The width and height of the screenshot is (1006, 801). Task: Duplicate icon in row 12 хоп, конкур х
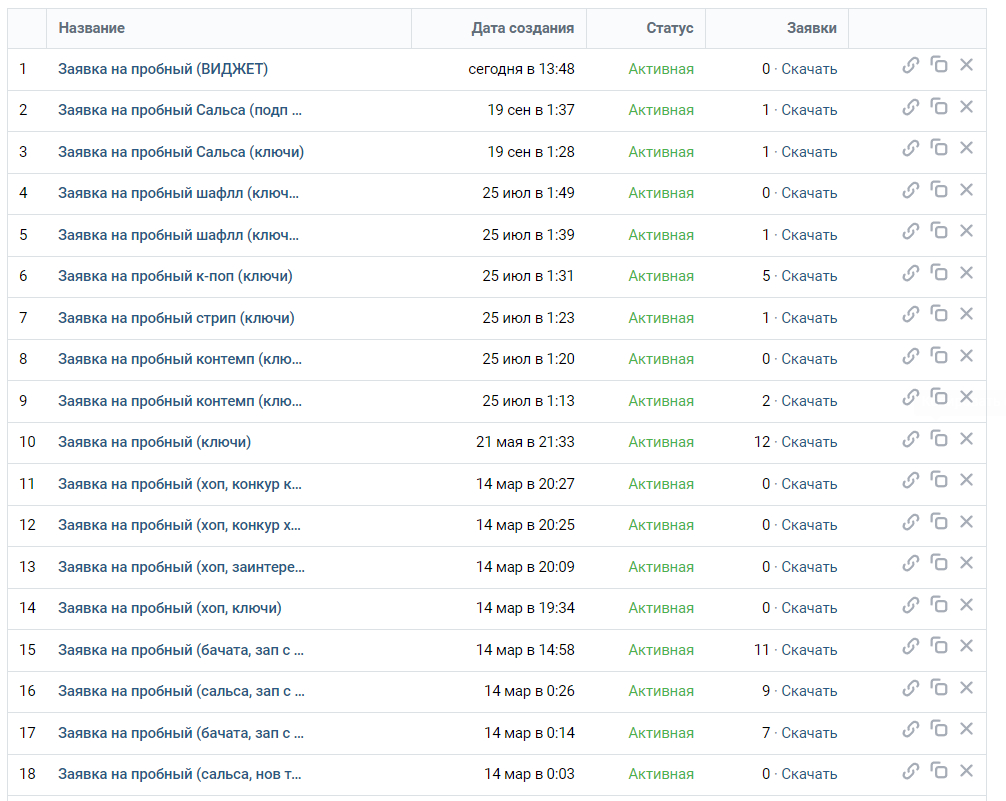click(x=939, y=522)
